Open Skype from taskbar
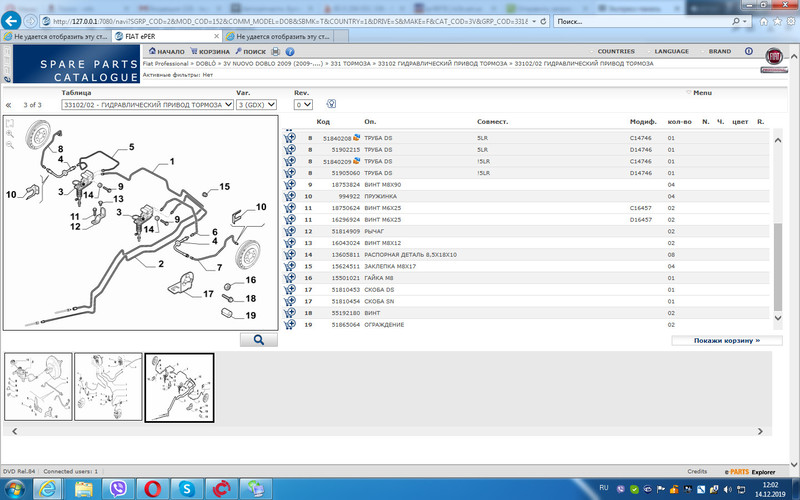Screen dimensions: 800x500 (187, 489)
